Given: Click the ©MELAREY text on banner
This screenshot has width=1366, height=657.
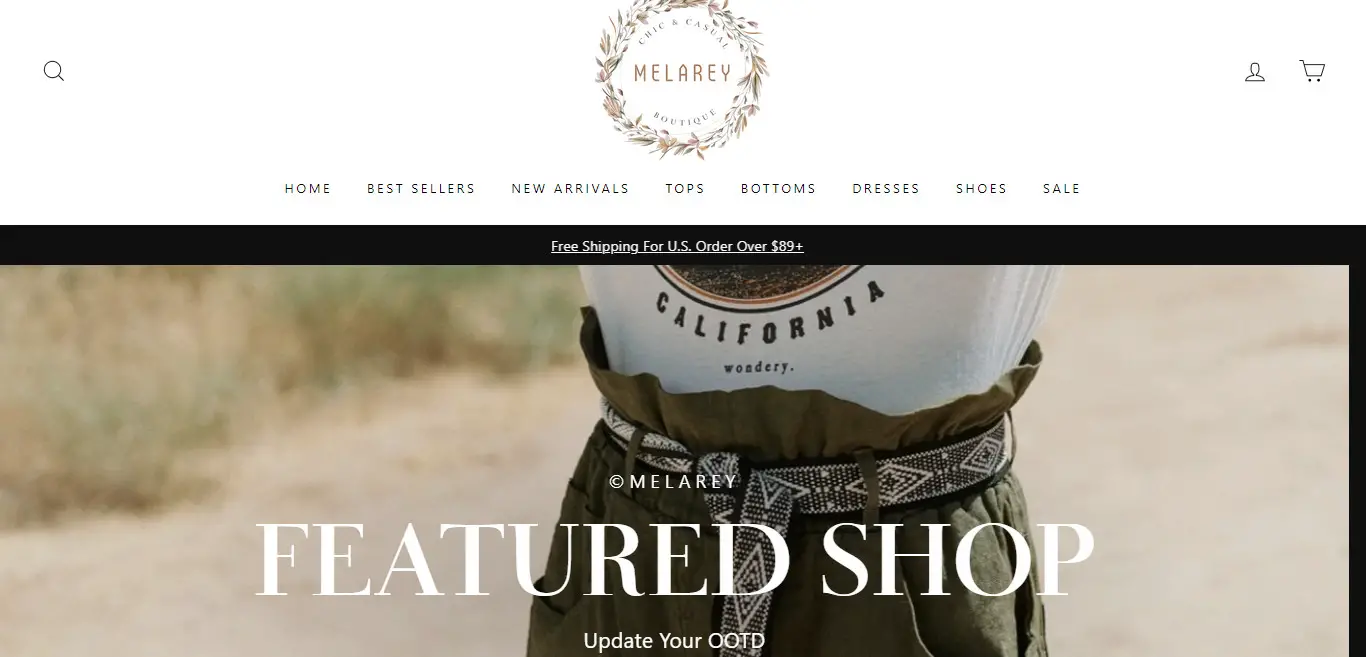Looking at the screenshot, I should [674, 481].
